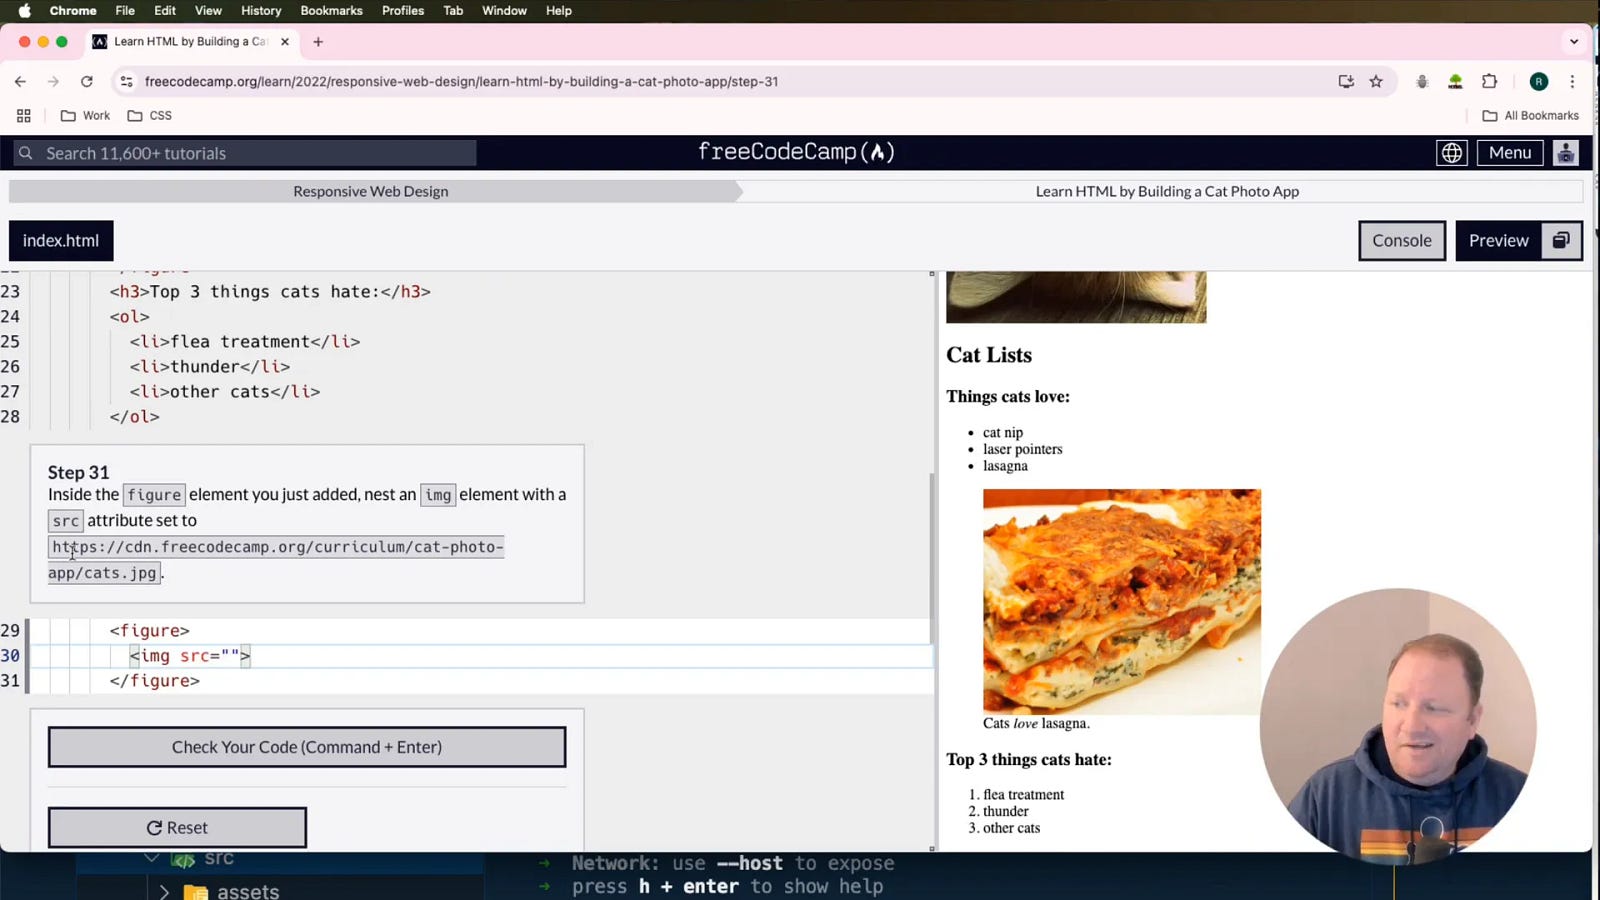Open the user profile avatar icon

1566,153
